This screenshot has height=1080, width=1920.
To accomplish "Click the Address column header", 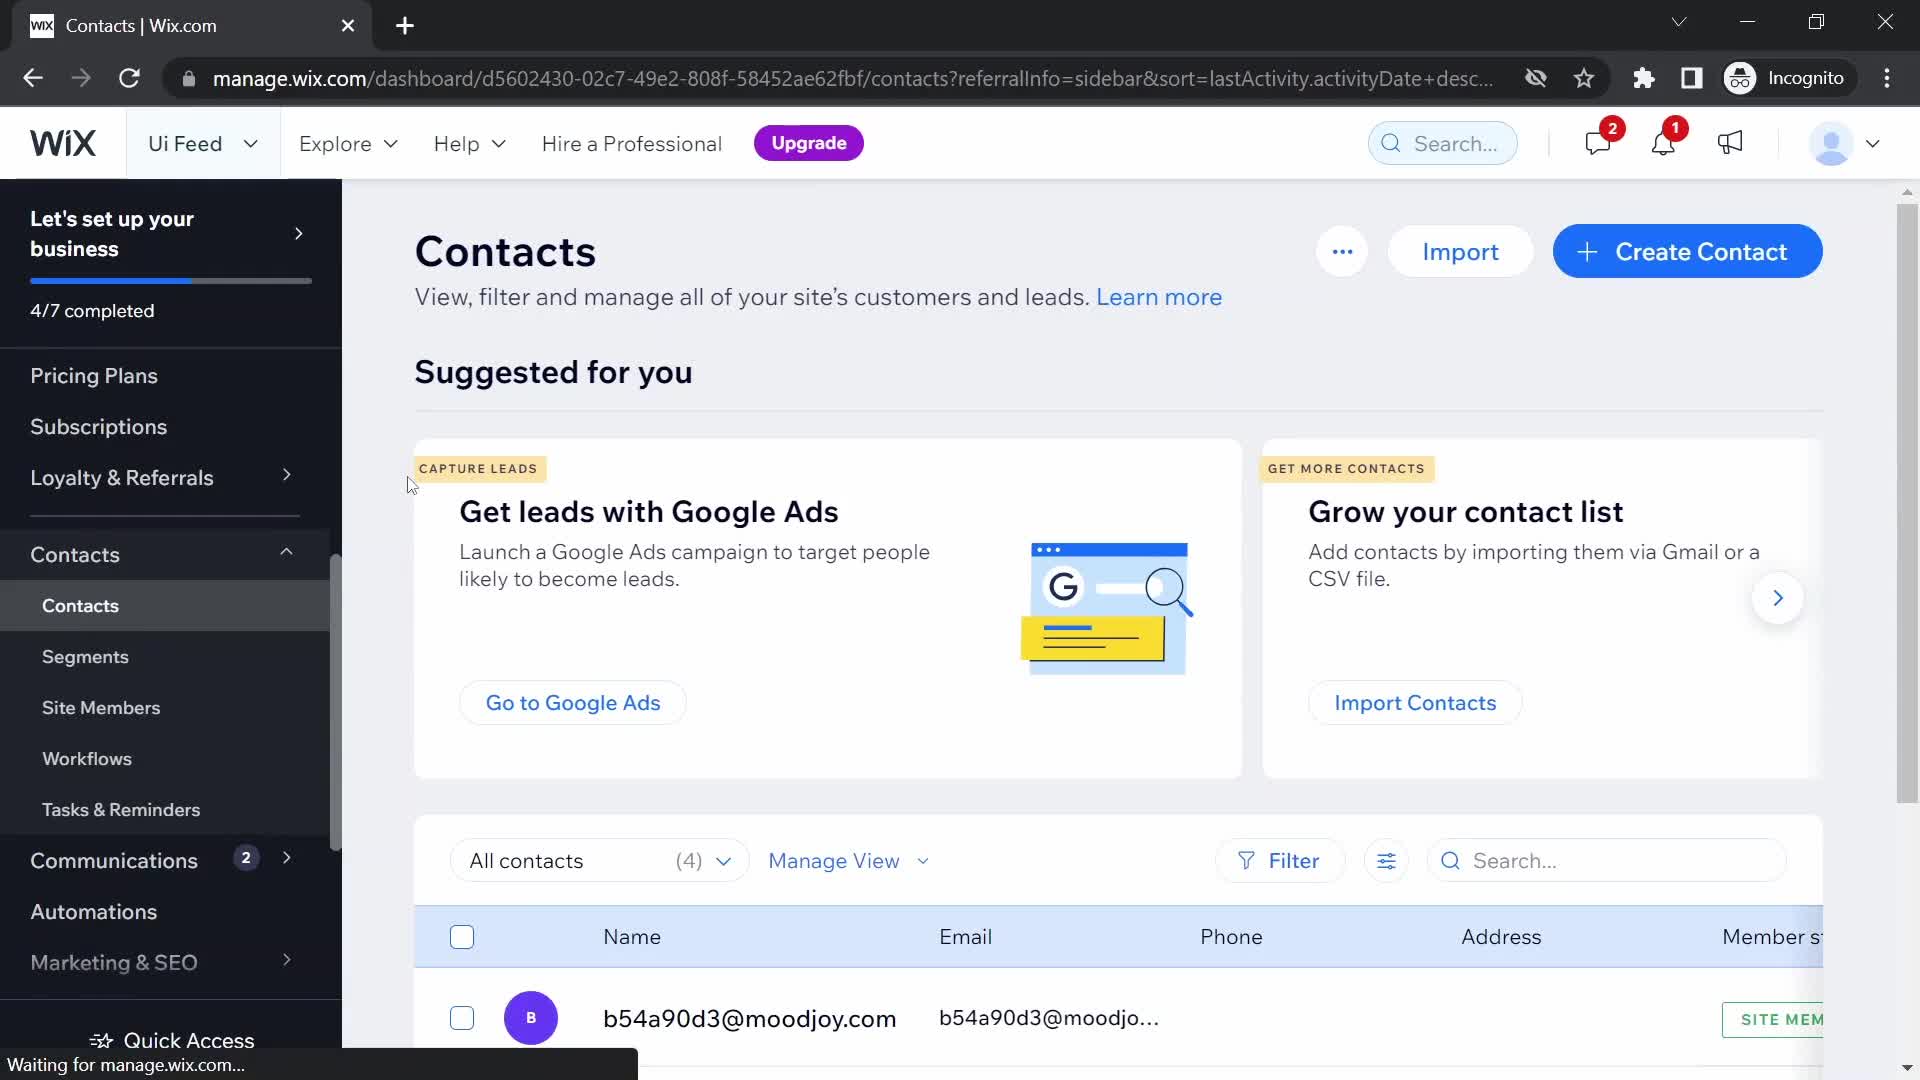I will (1501, 937).
